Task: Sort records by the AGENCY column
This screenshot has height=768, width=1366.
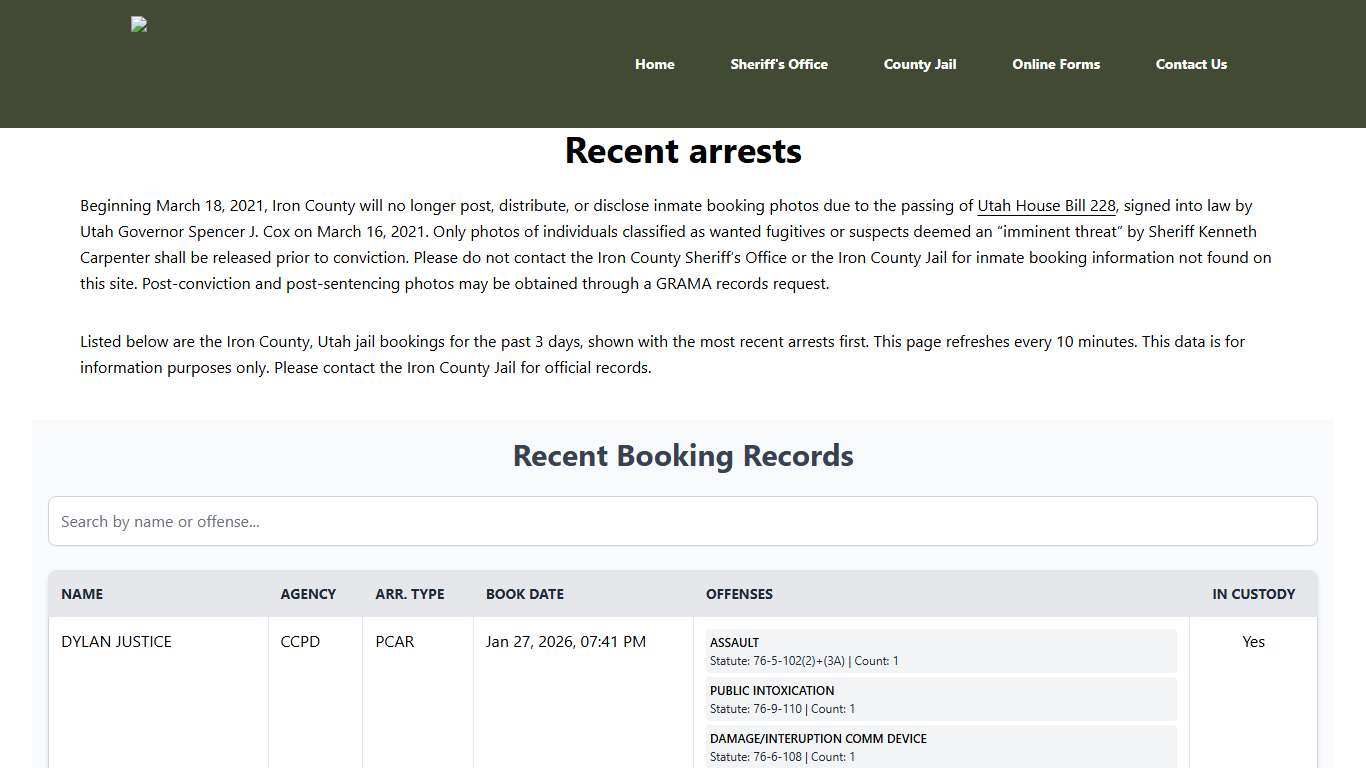Action: click(308, 594)
